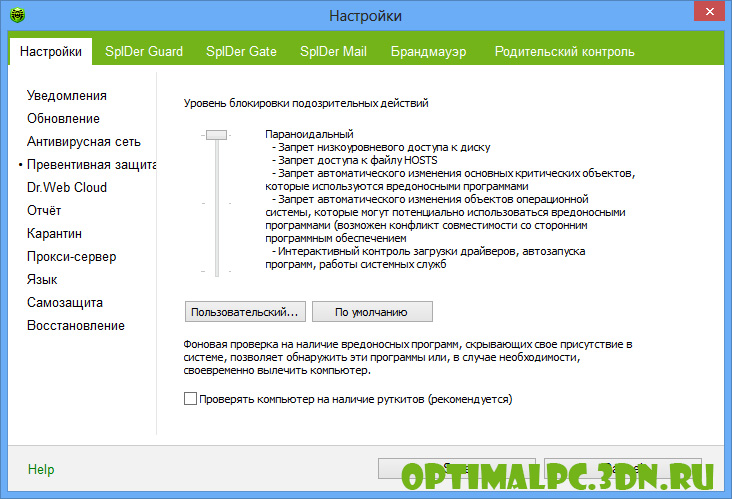The width and height of the screenshot is (732, 499).
Task: Open the Уведомления settings section
Action: click(67, 96)
